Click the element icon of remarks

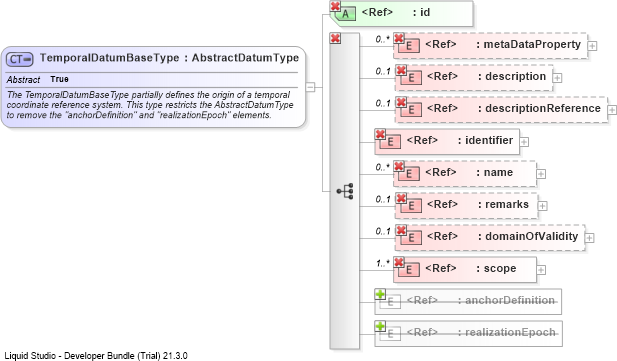click(x=411, y=205)
